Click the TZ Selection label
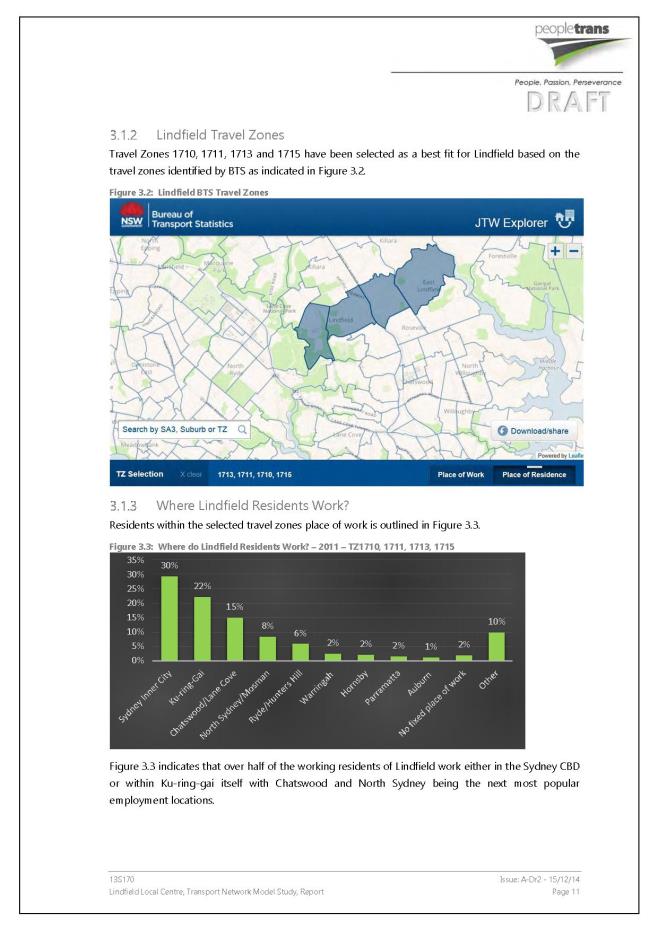The height and width of the screenshot is (930, 658). (139, 474)
